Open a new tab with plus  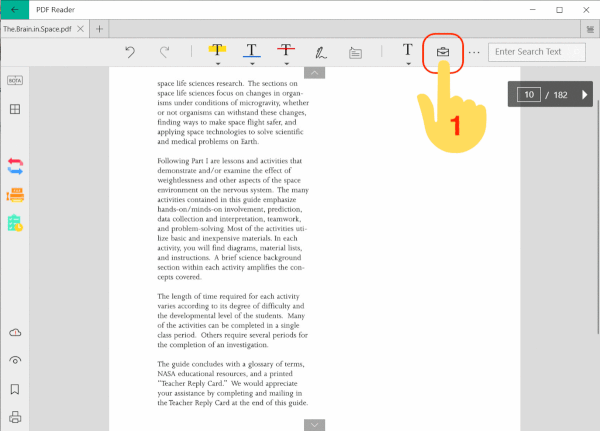[102, 29]
